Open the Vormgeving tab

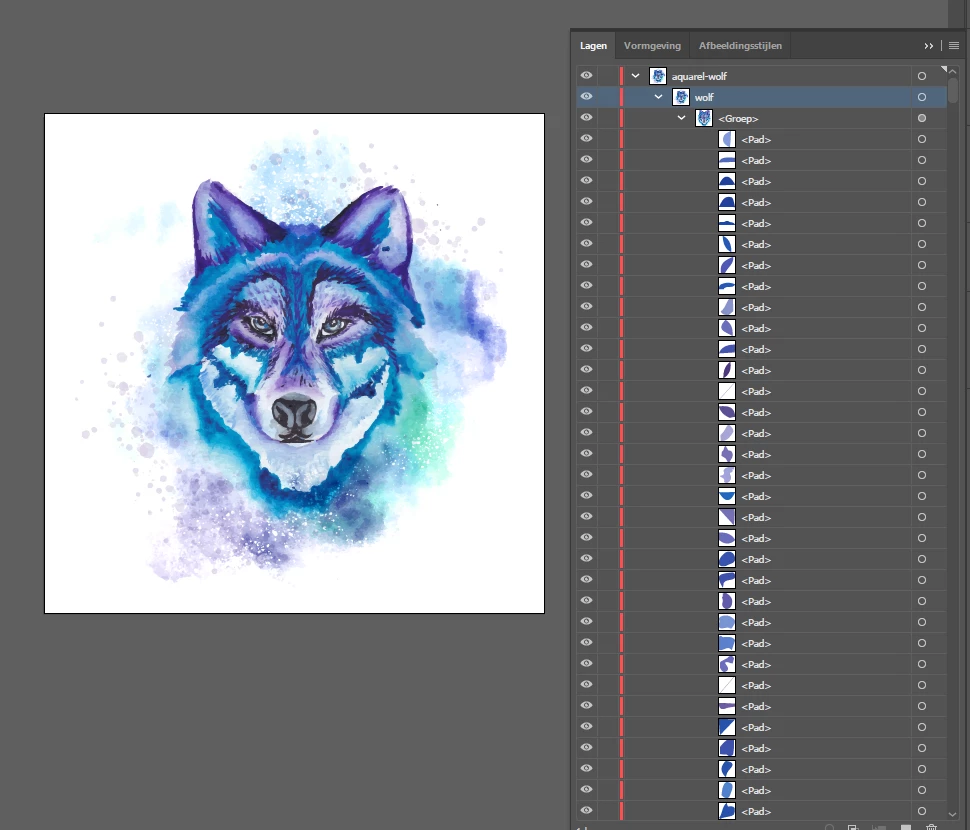coord(652,46)
